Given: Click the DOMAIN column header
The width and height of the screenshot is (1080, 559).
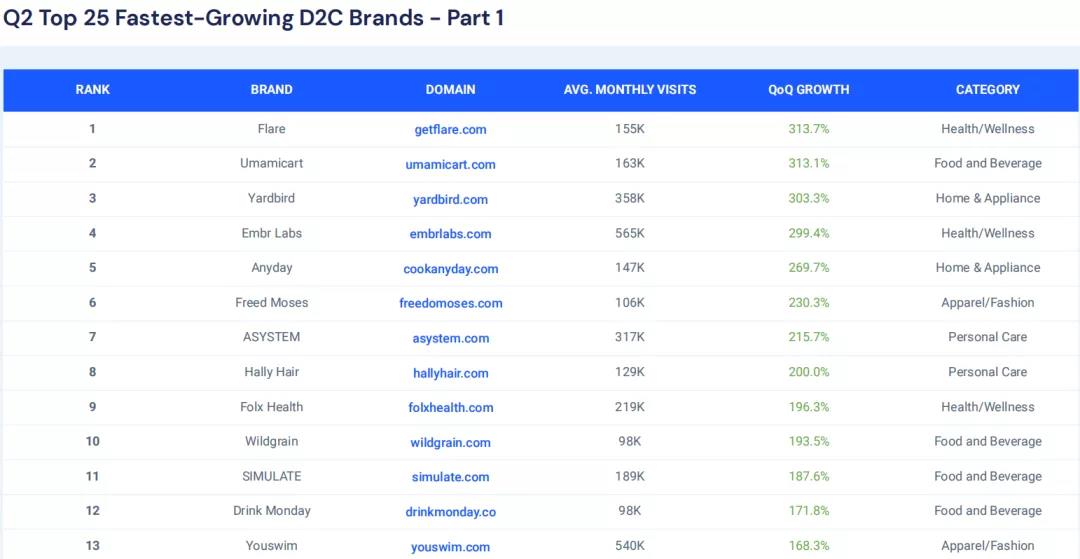Looking at the screenshot, I should coord(450,90).
